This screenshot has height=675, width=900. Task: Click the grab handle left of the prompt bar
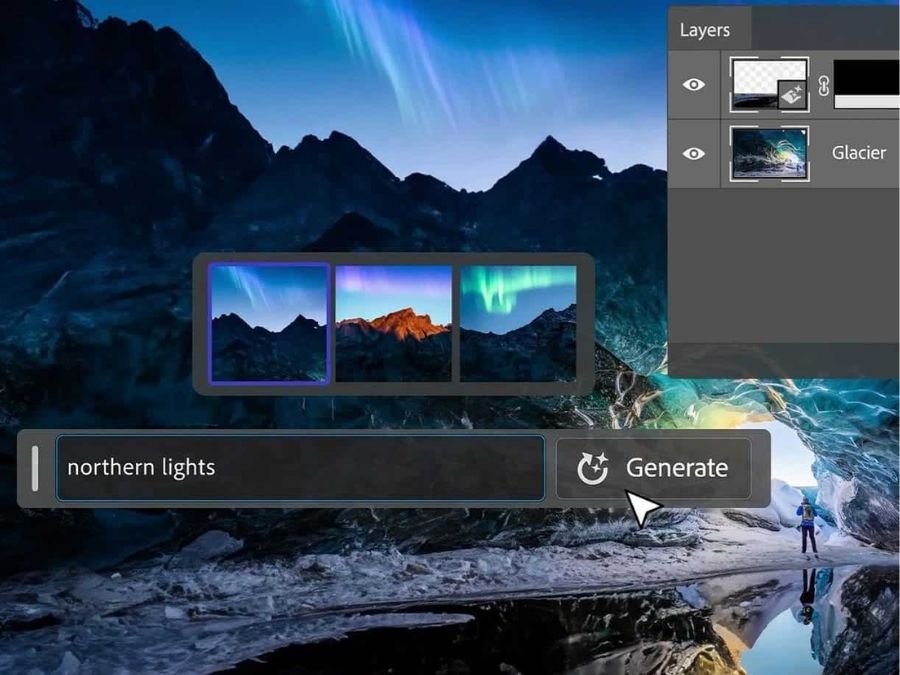pos(36,466)
